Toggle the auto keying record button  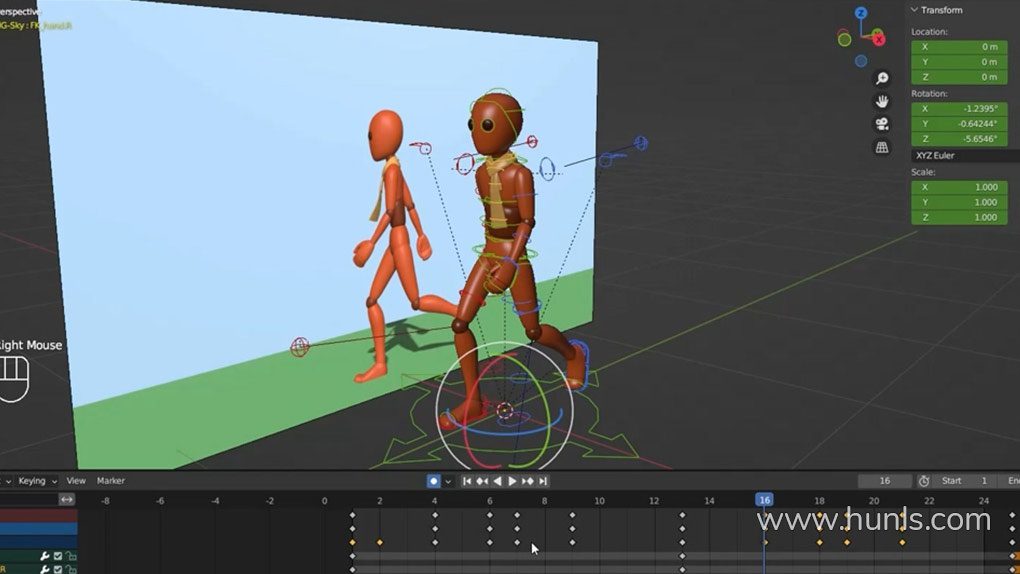click(433, 481)
